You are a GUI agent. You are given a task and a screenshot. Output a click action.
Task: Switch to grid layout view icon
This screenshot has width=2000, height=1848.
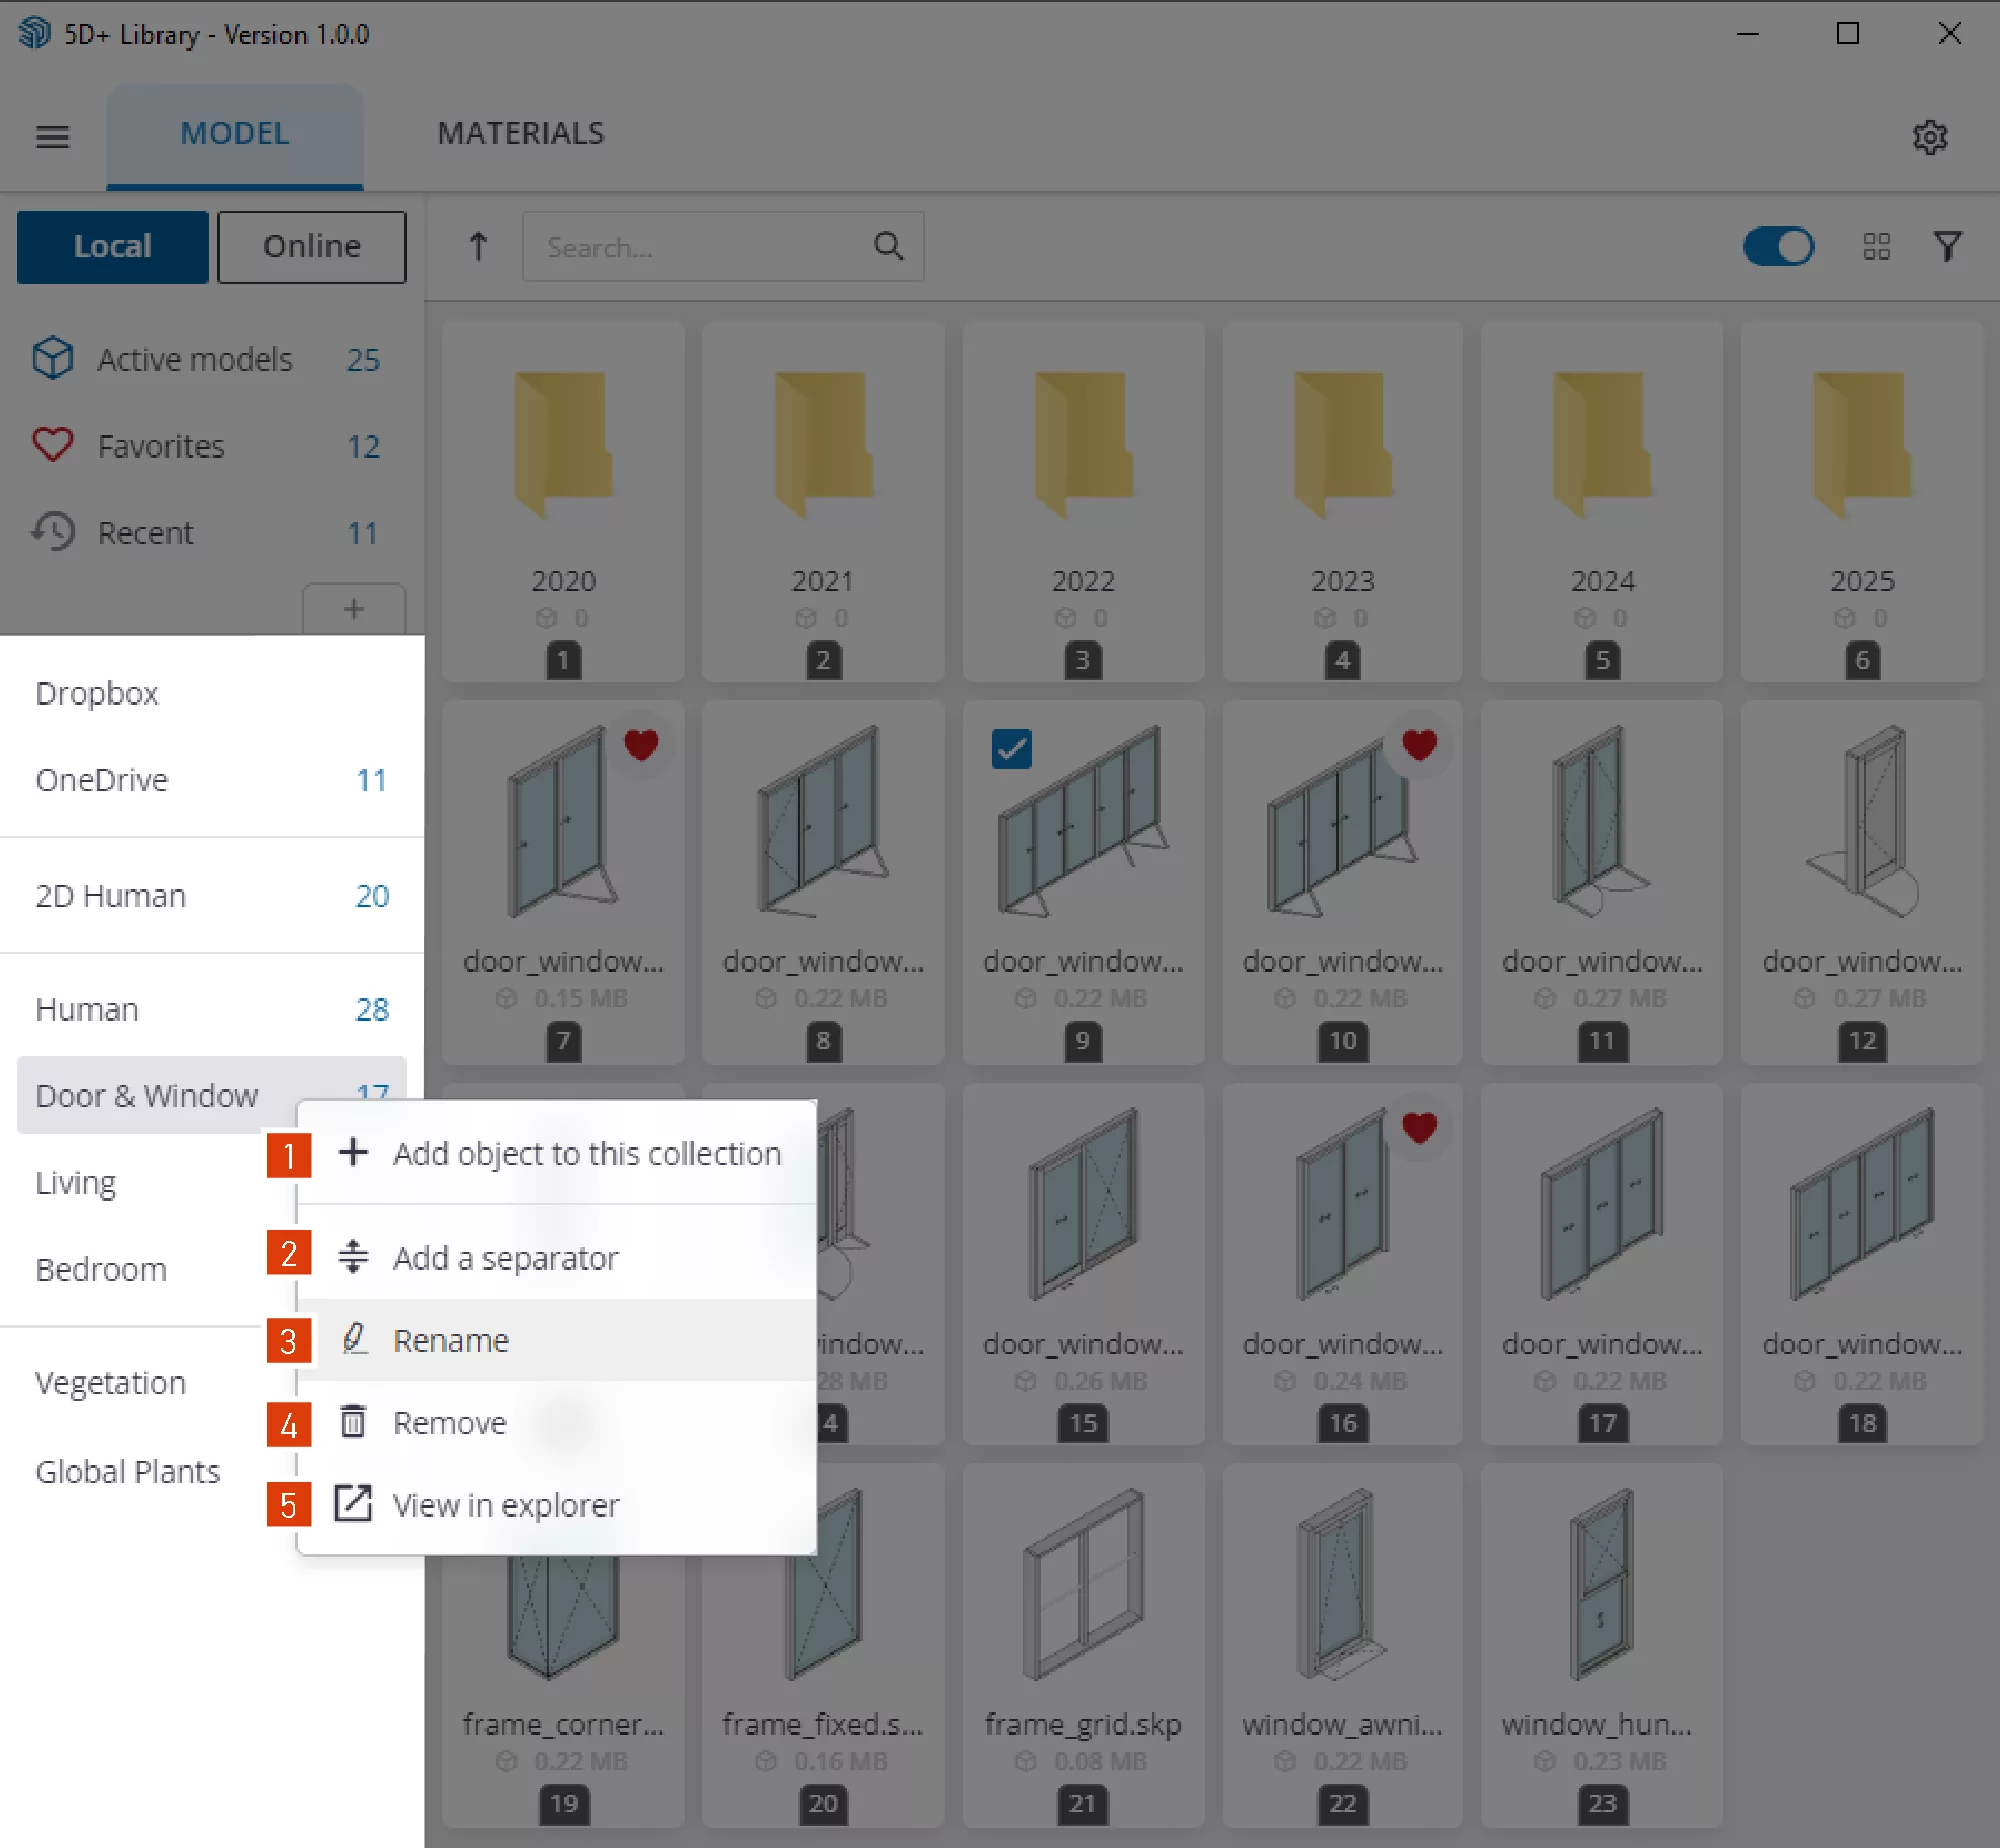(x=1877, y=247)
